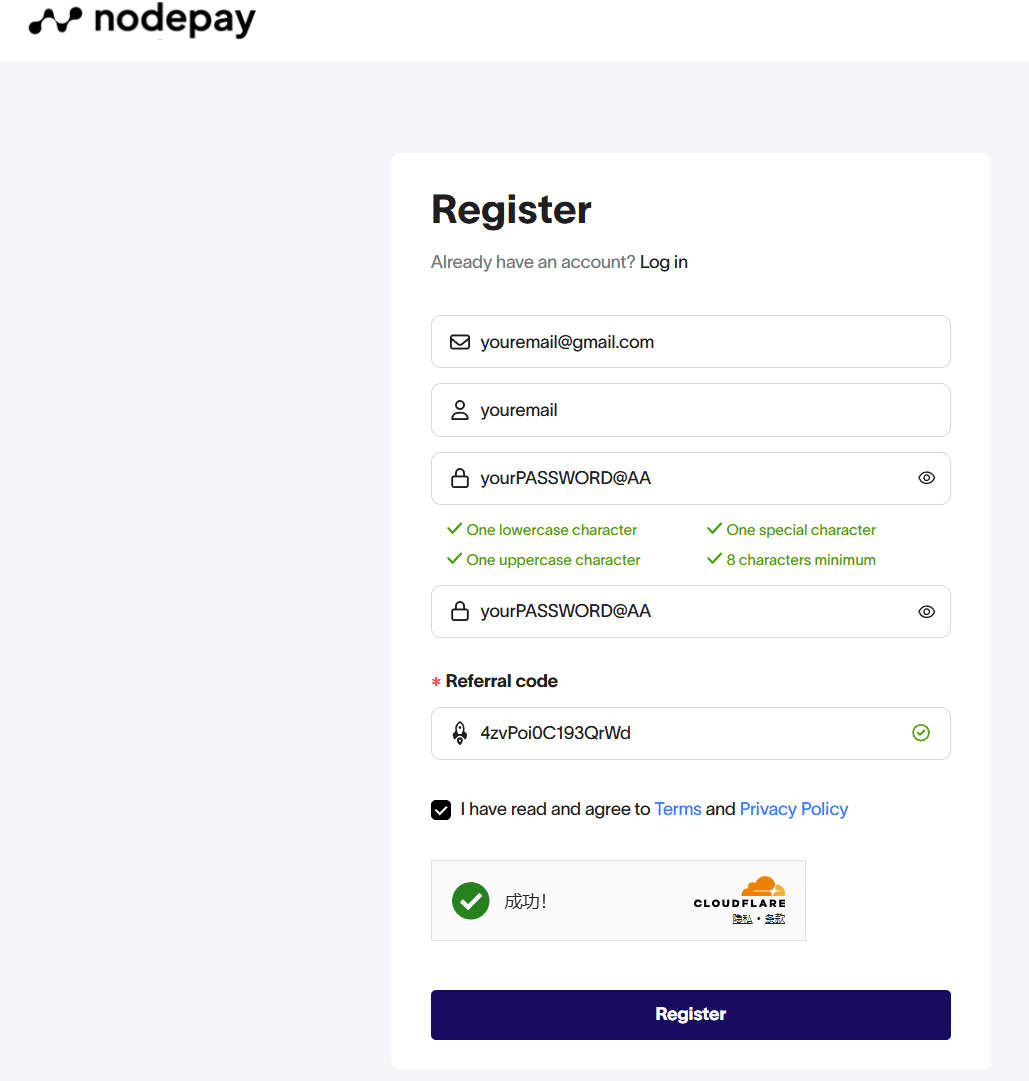Open the Terms link
Viewport: 1029px width, 1081px height.
point(678,809)
